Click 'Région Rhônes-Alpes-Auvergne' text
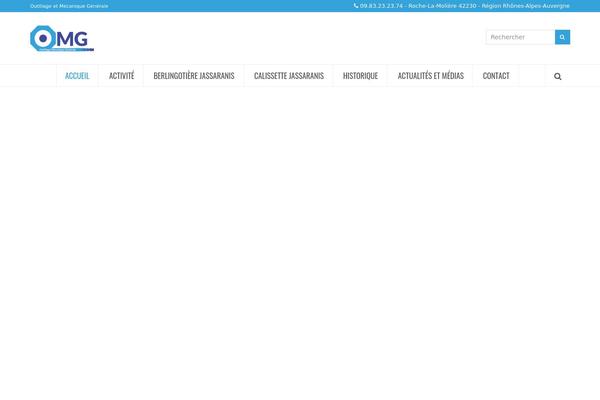The image size is (600, 400). coord(526,6)
